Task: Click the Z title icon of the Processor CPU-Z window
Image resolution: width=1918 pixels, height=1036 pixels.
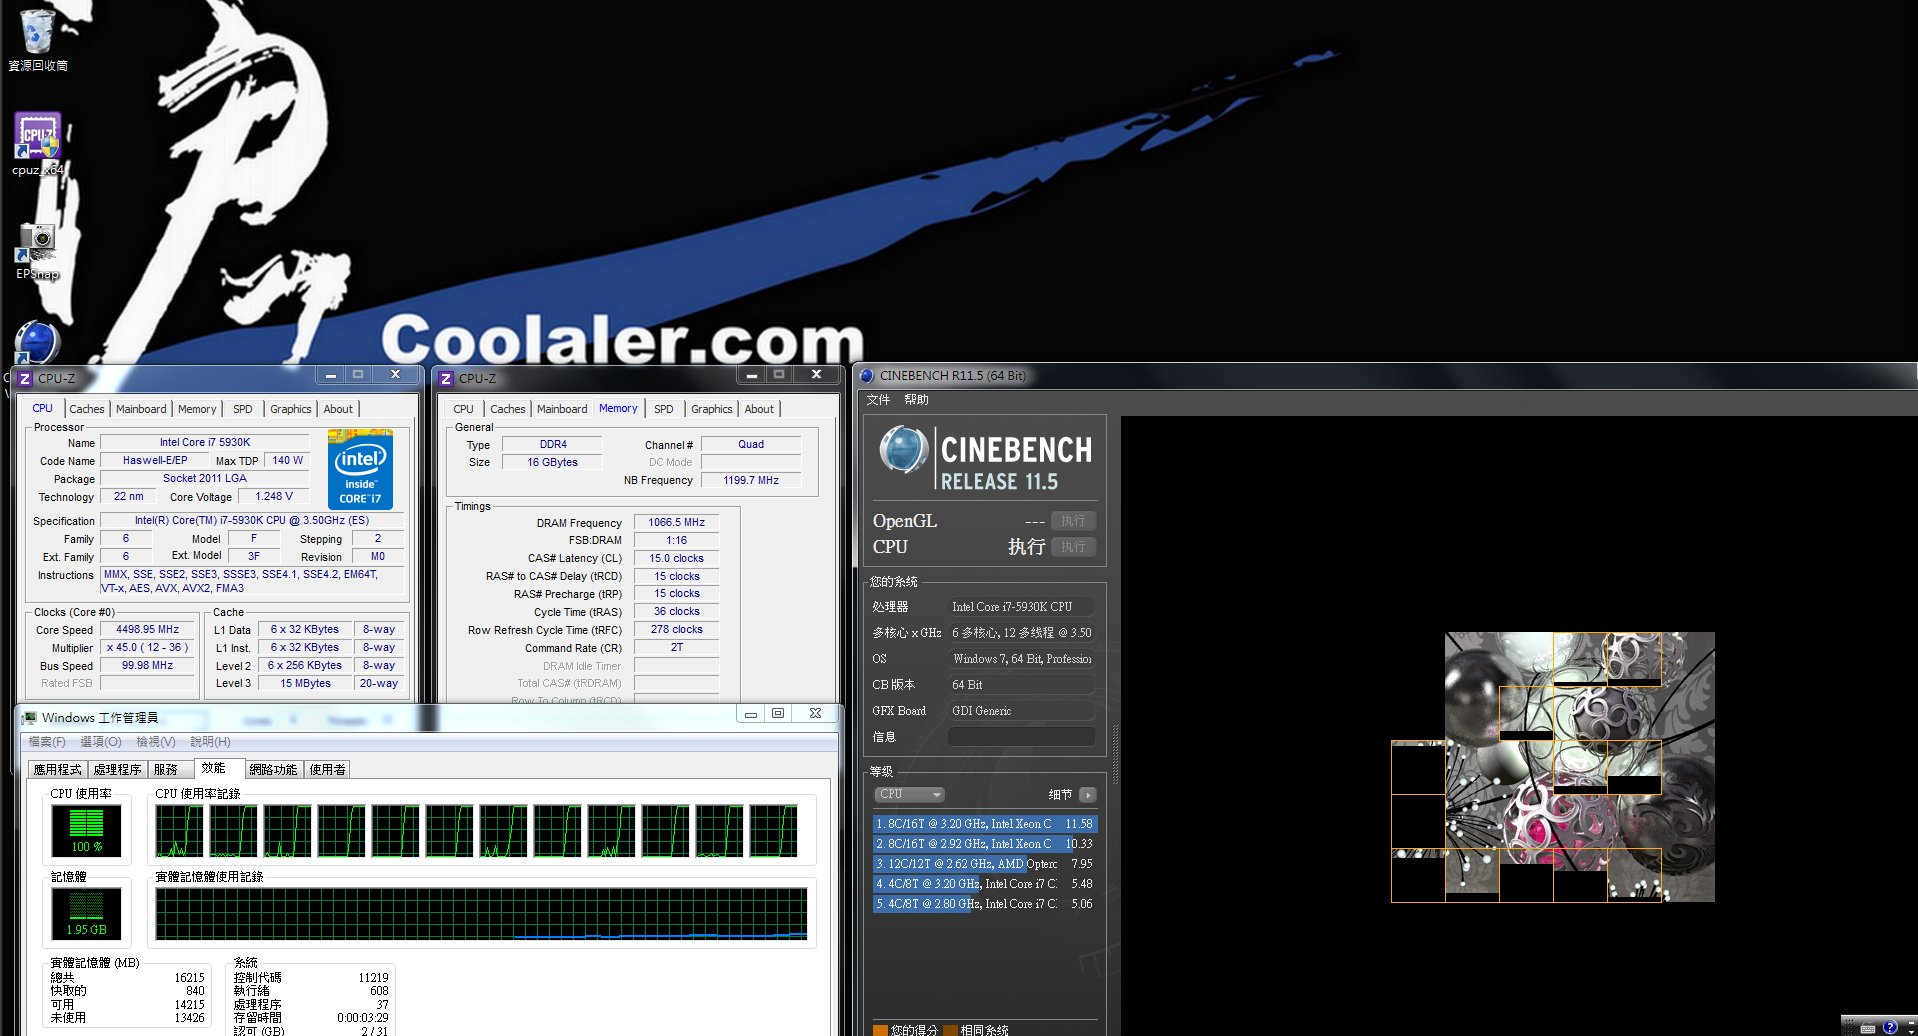Action: click(25, 379)
